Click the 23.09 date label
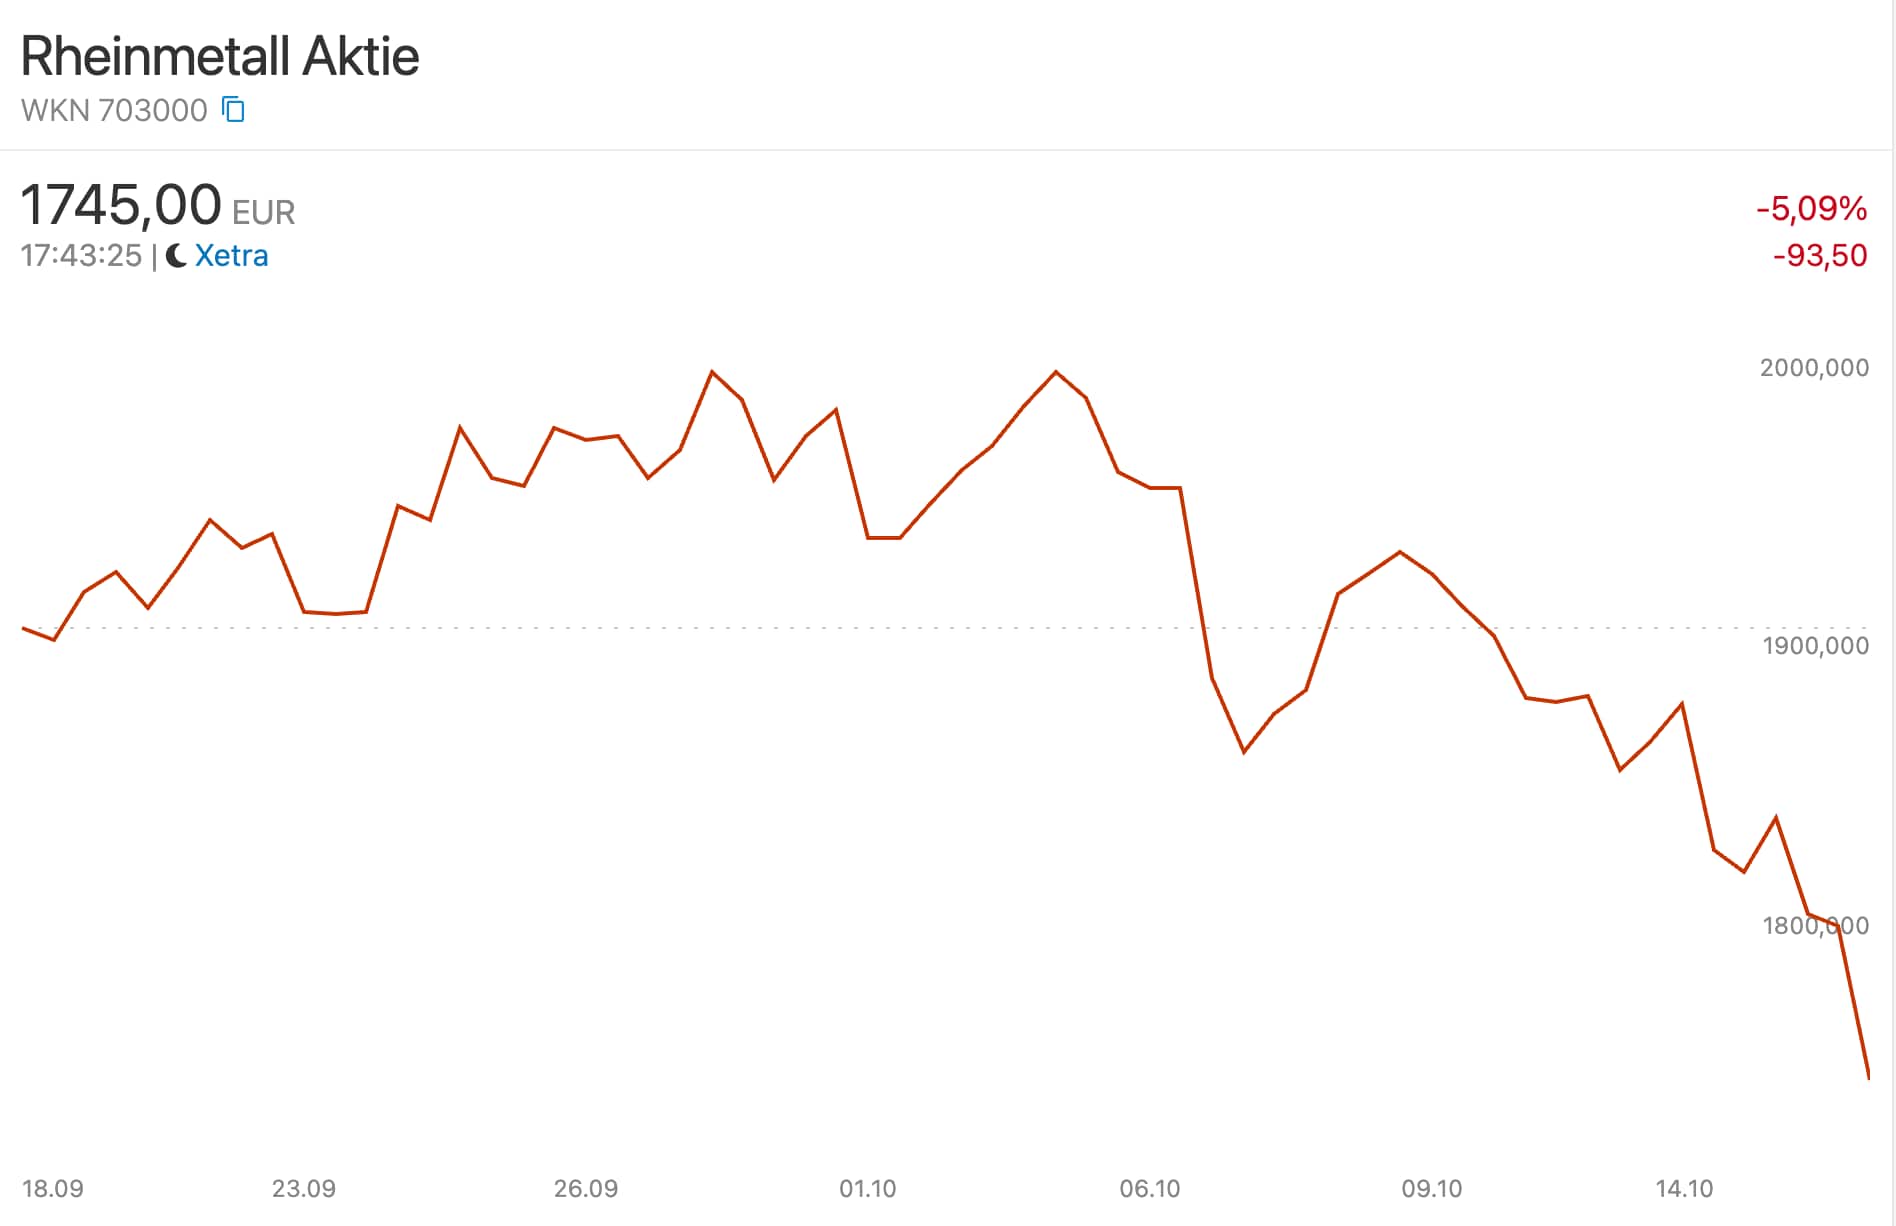The image size is (1896, 1226). (x=304, y=1189)
